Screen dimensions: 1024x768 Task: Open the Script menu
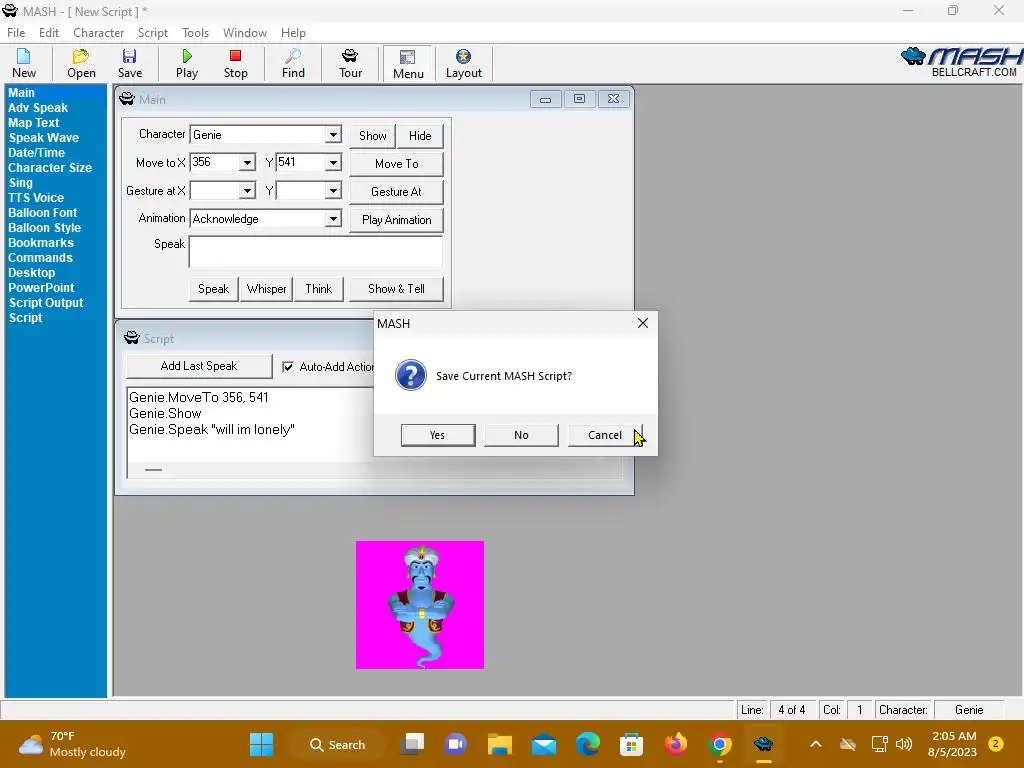click(x=153, y=33)
